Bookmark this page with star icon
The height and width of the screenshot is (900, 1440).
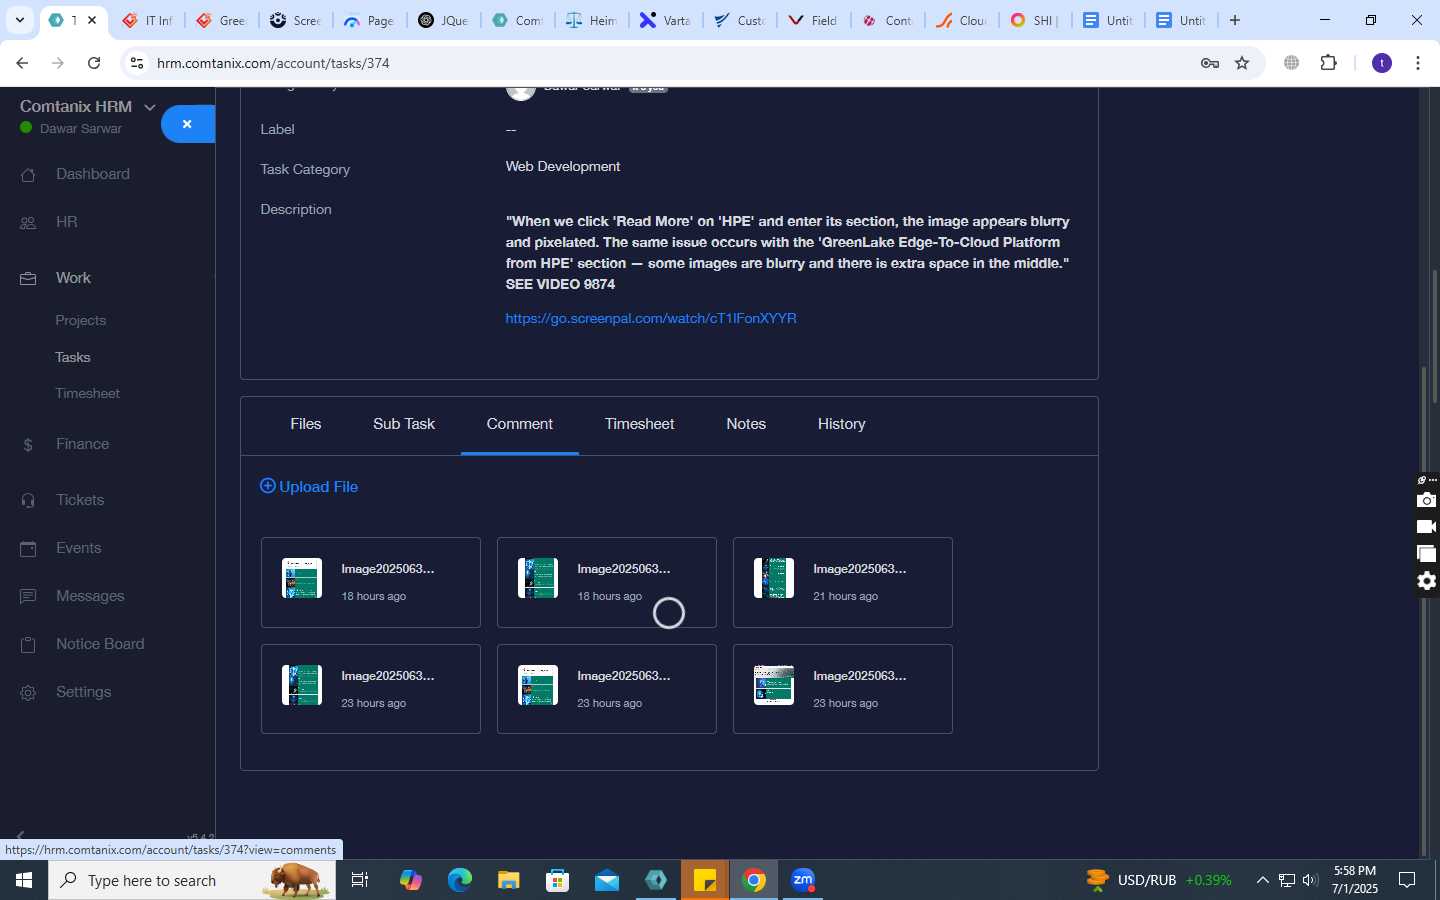click(1242, 63)
